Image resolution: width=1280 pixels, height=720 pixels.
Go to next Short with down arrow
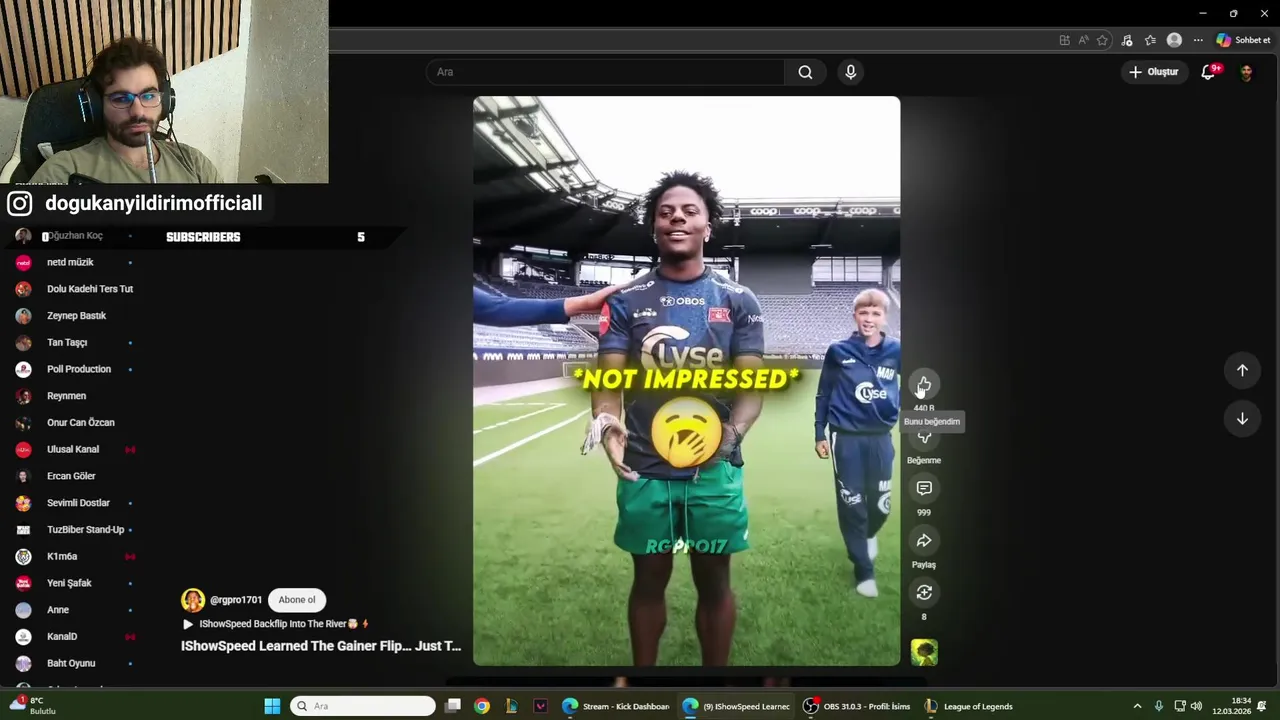pos(1242,419)
